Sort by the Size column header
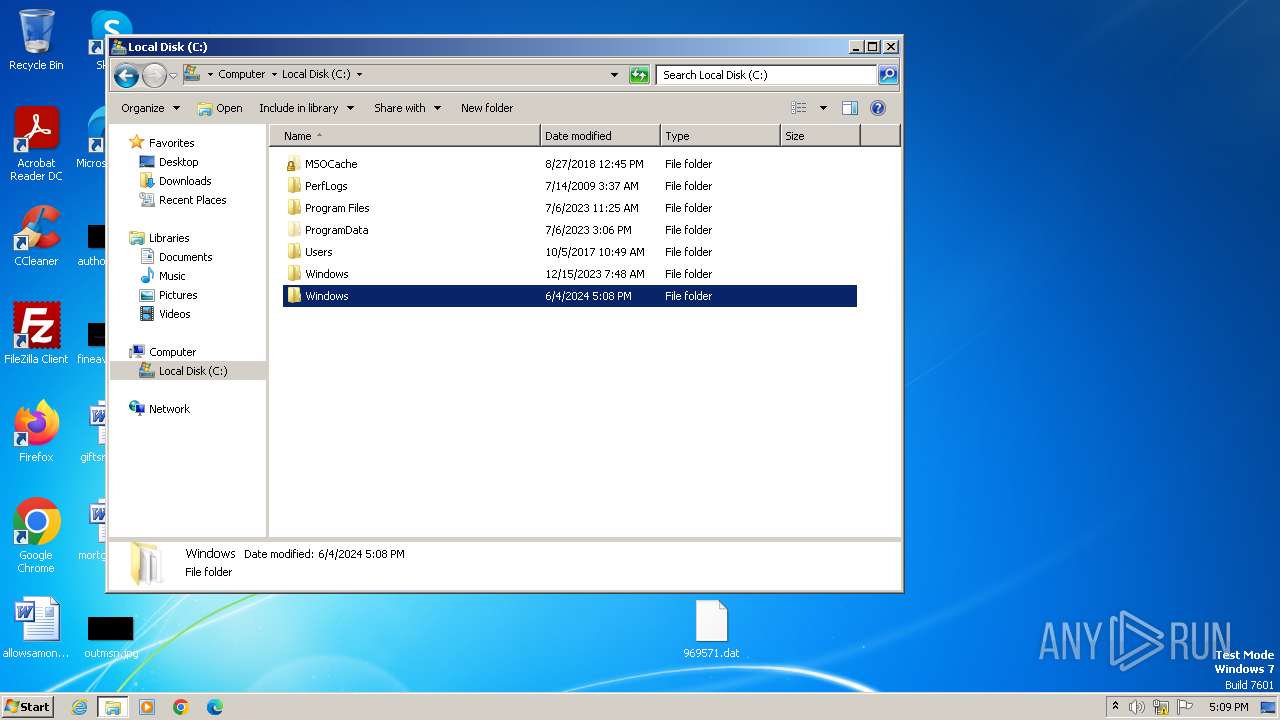Screen dimensions: 1280x720 [x=820, y=136]
